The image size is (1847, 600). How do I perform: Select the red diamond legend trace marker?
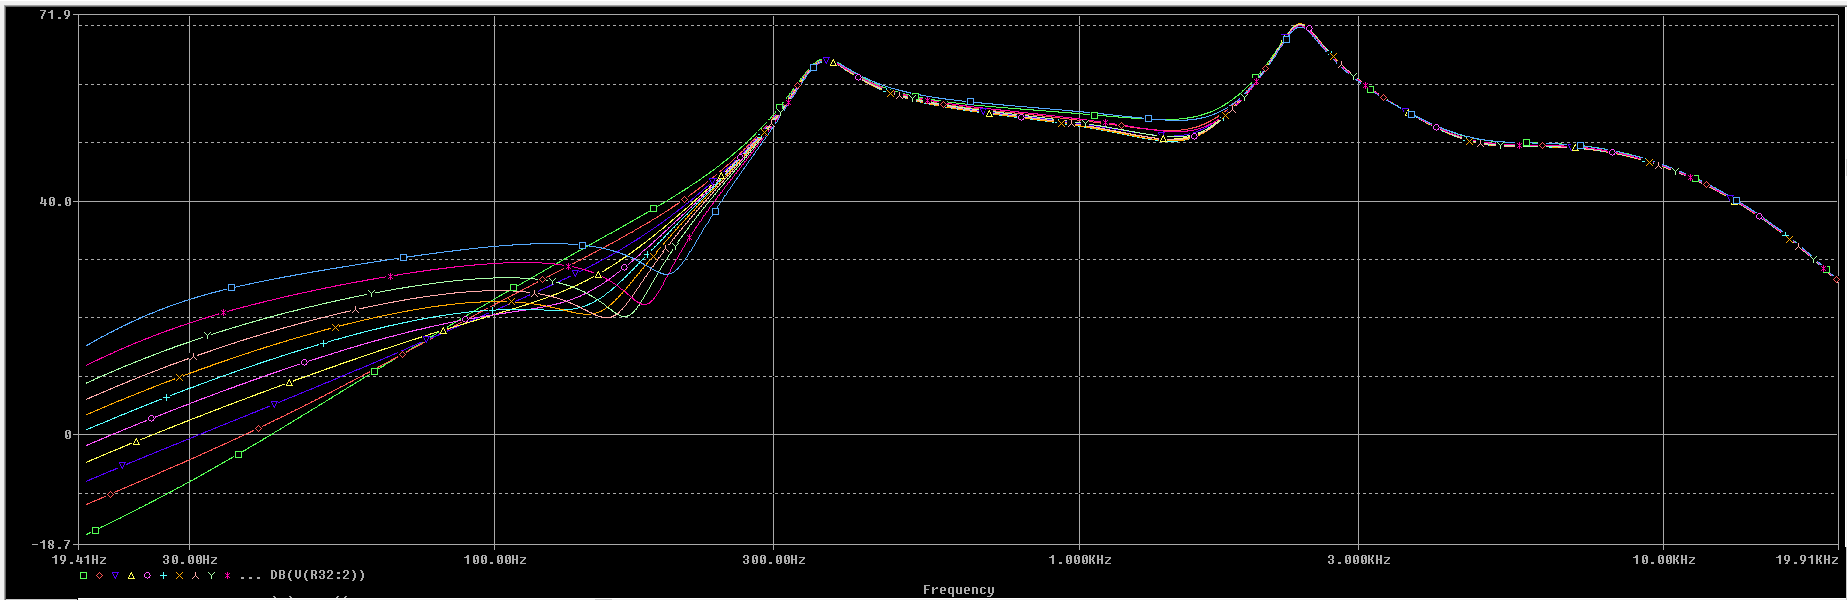pyautogui.click(x=100, y=576)
